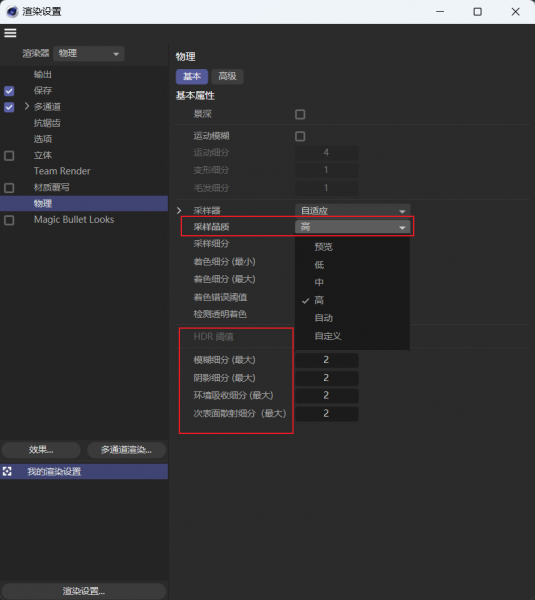Uncheck the 保存 checkbox
The image size is (535, 600).
[9, 91]
